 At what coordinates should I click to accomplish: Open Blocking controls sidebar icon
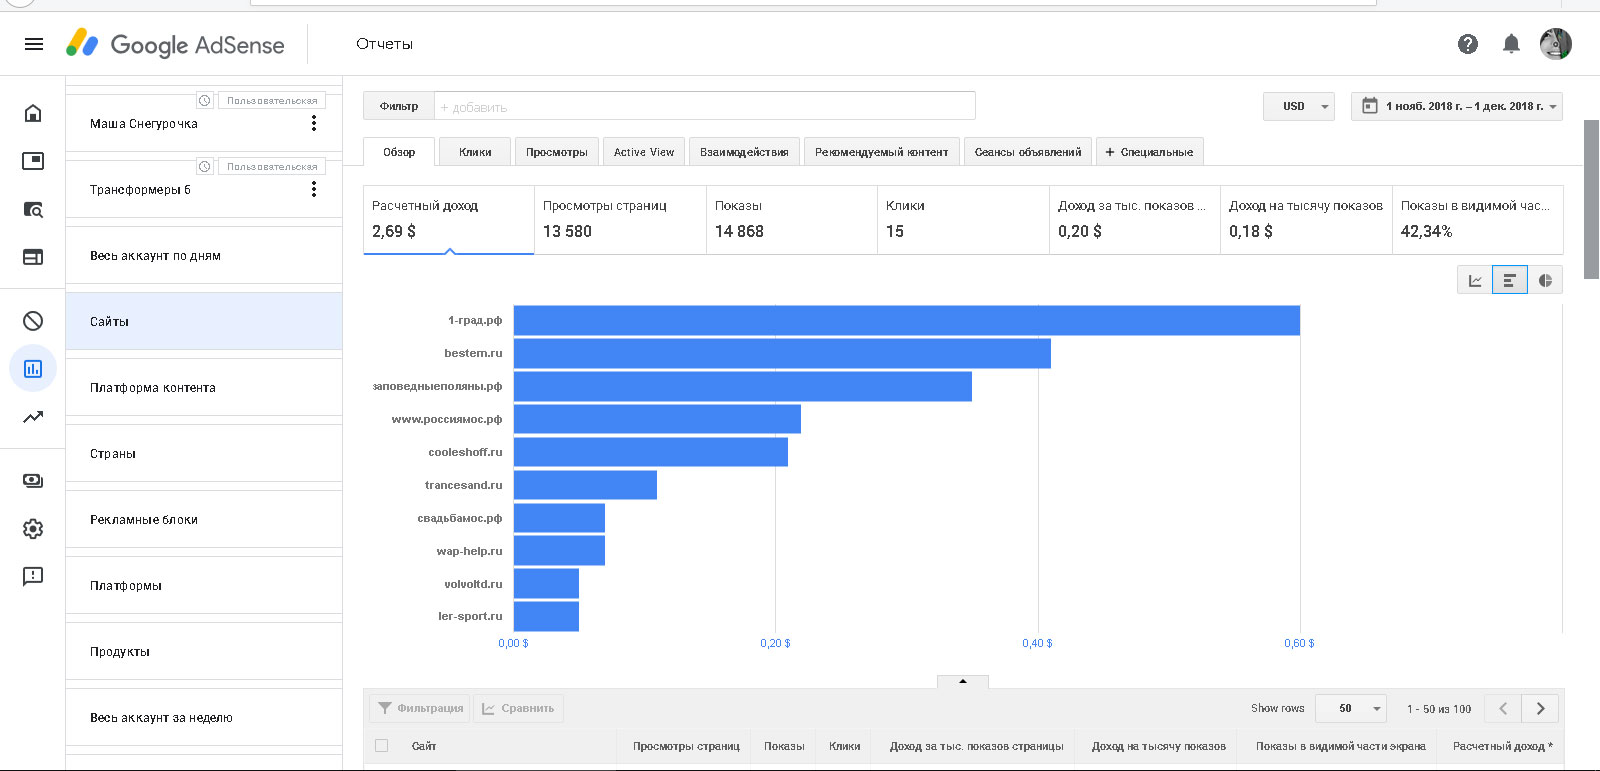pos(33,321)
